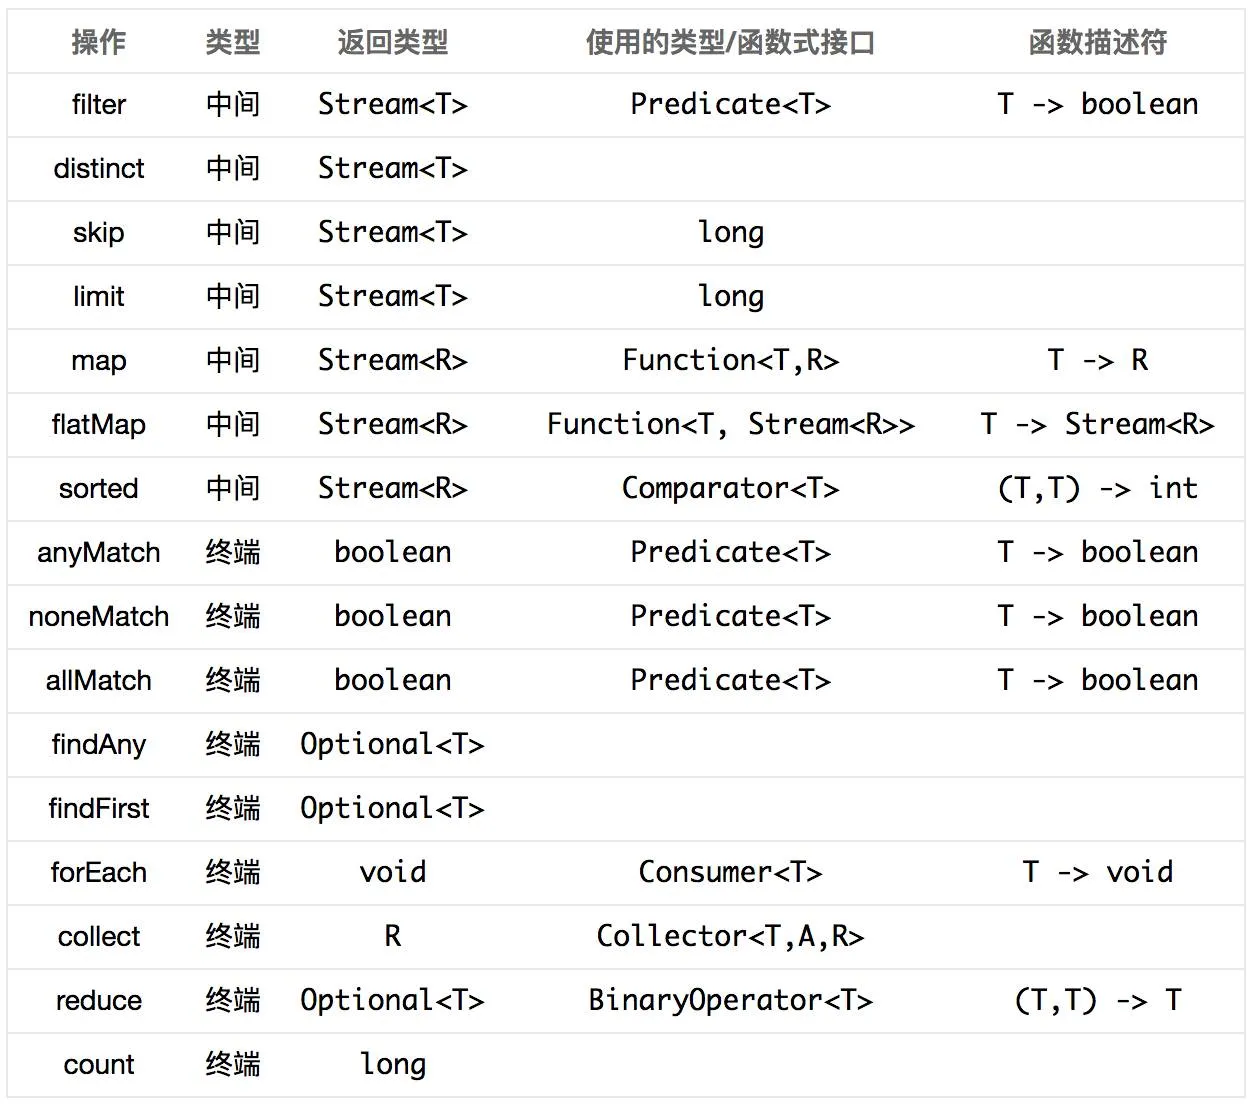Click the flatMap operation name
The height and width of the screenshot is (1108, 1256).
[98, 425]
